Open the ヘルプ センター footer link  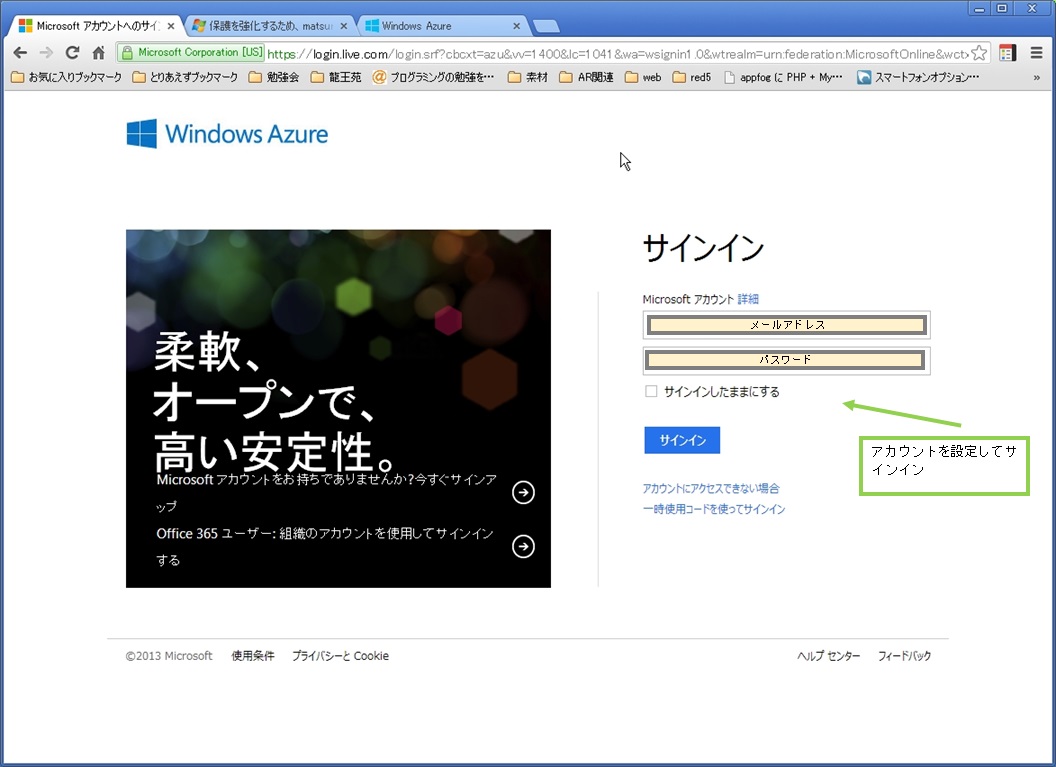pos(828,656)
